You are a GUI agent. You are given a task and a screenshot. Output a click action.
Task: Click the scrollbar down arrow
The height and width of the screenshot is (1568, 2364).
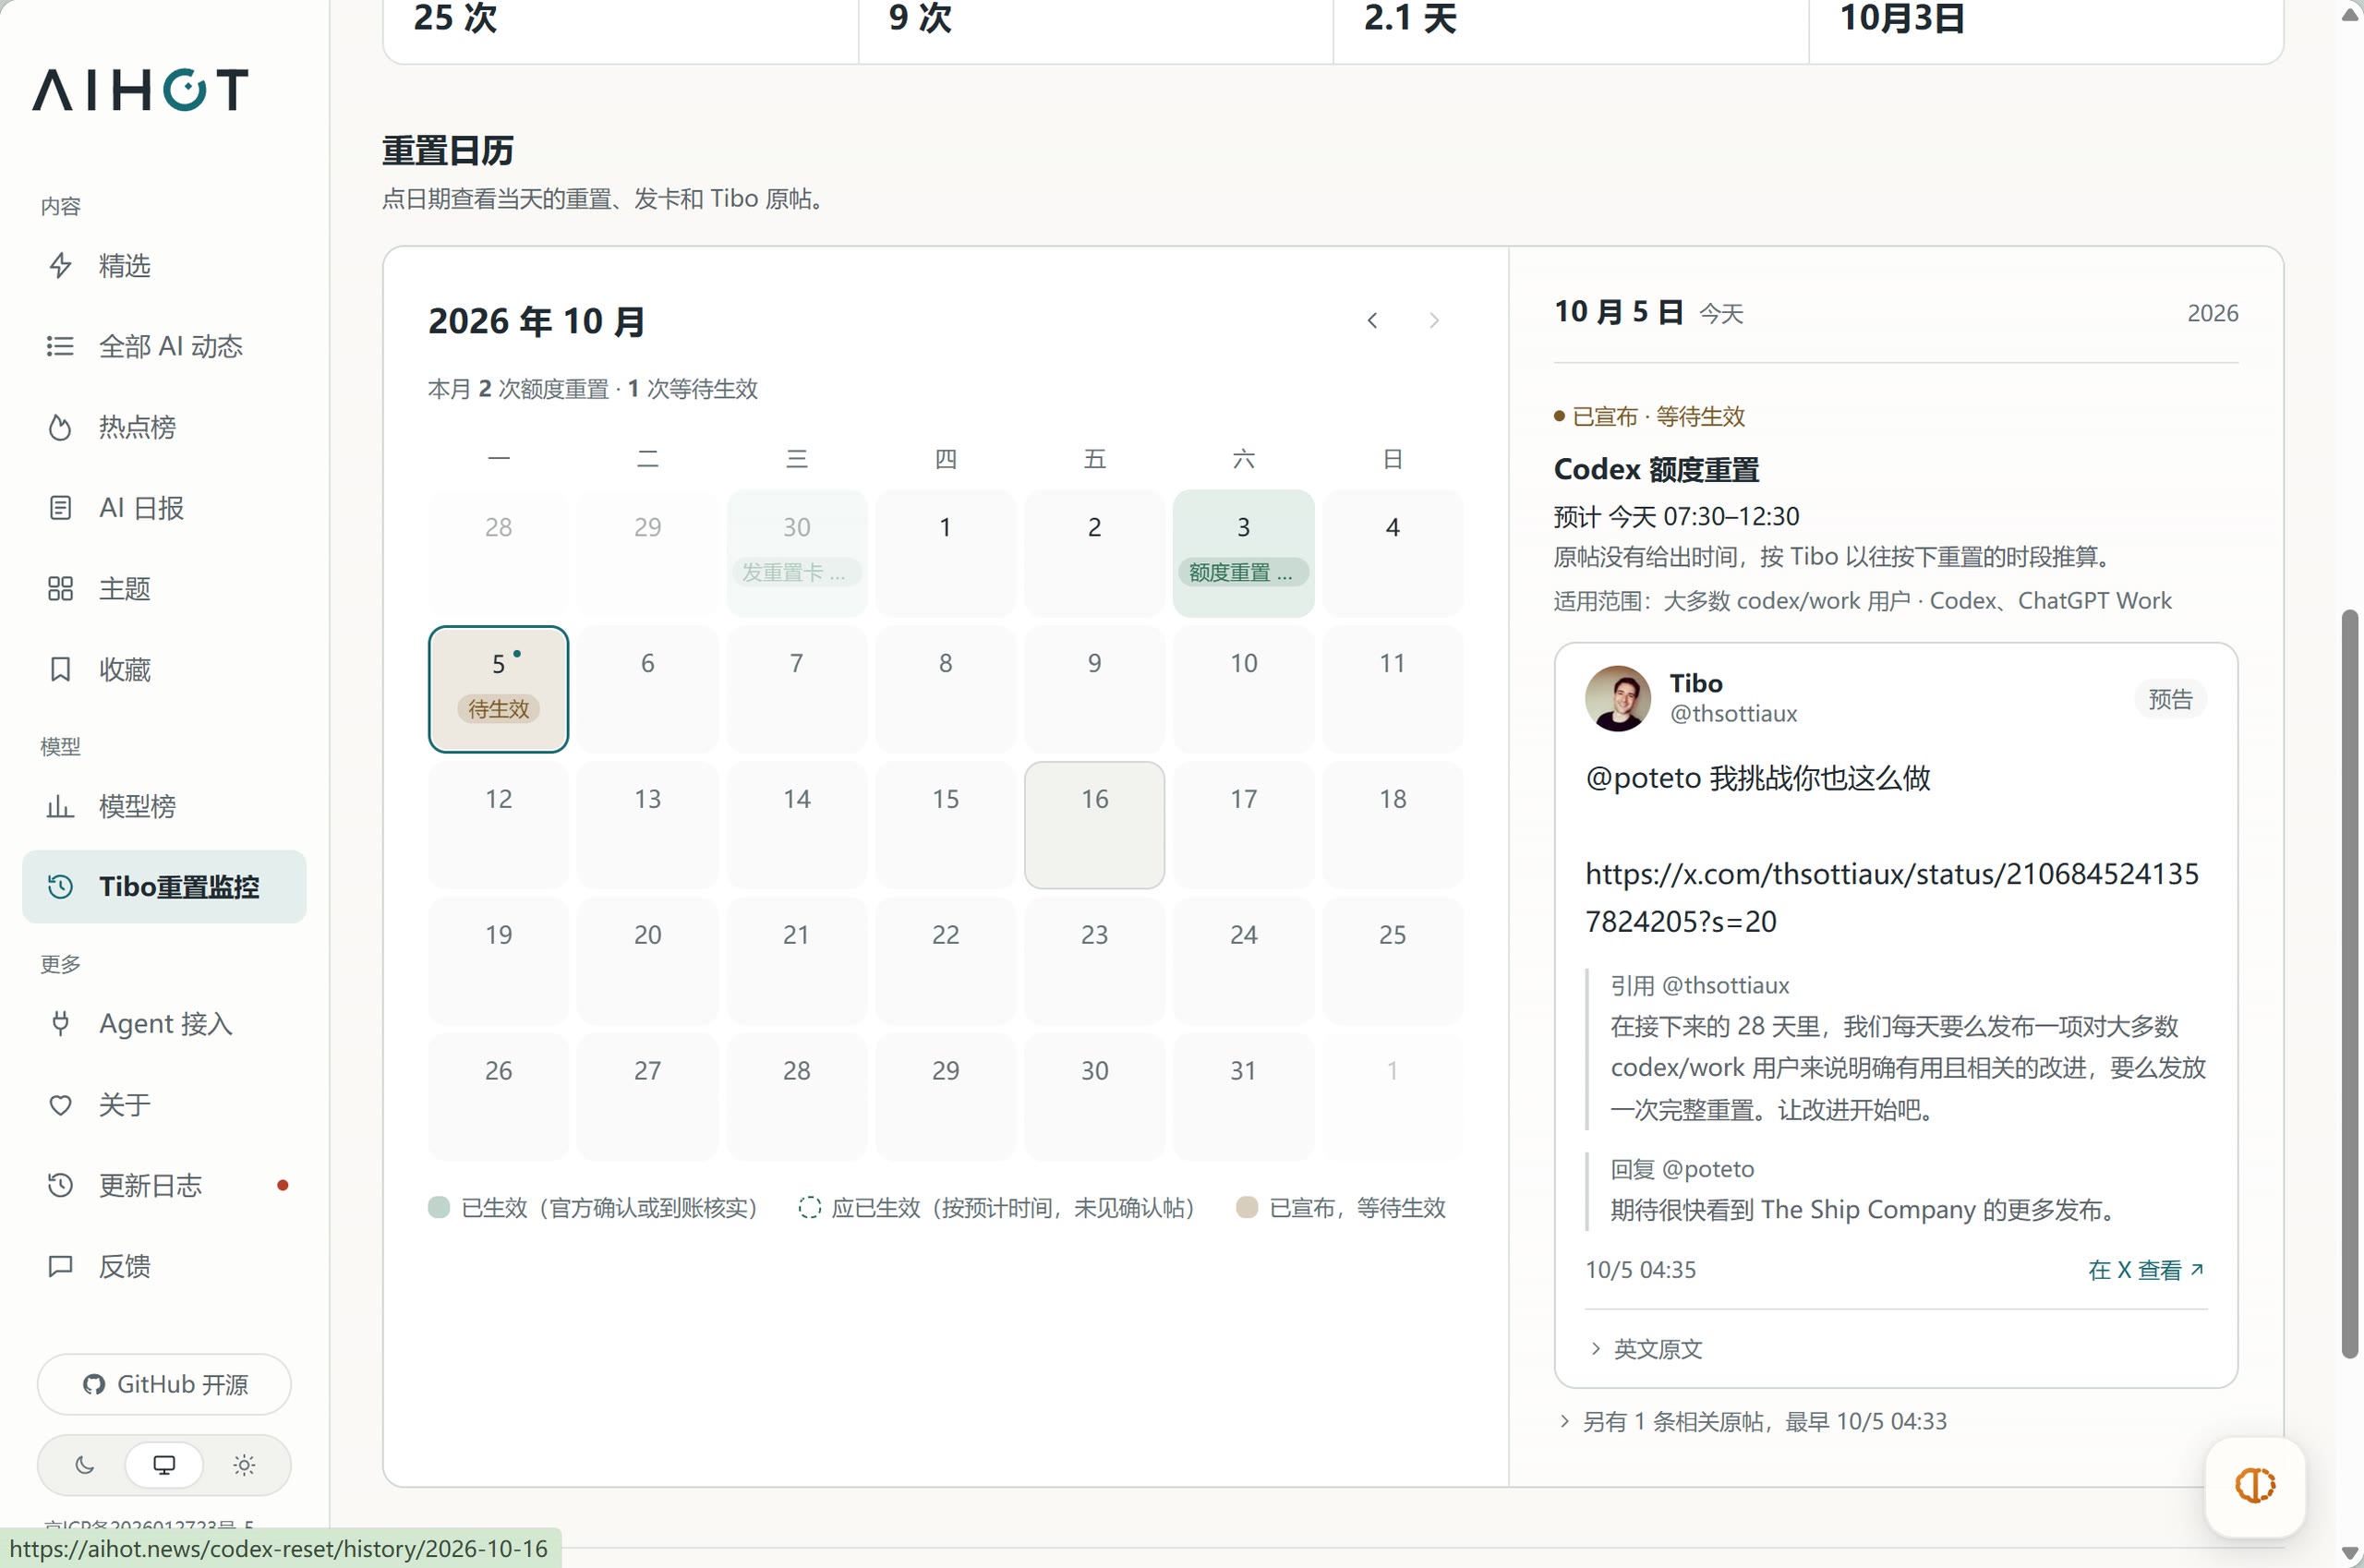[2350, 1553]
